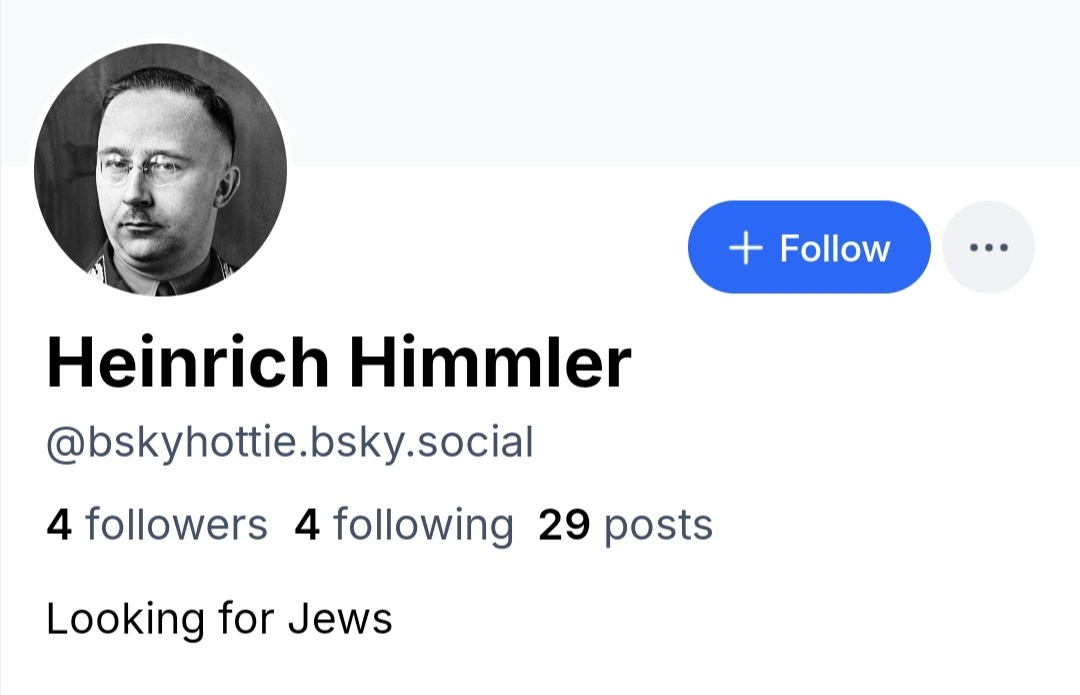This screenshot has width=1080, height=695.
Task: Open the circular profile avatar photo
Action: point(160,169)
